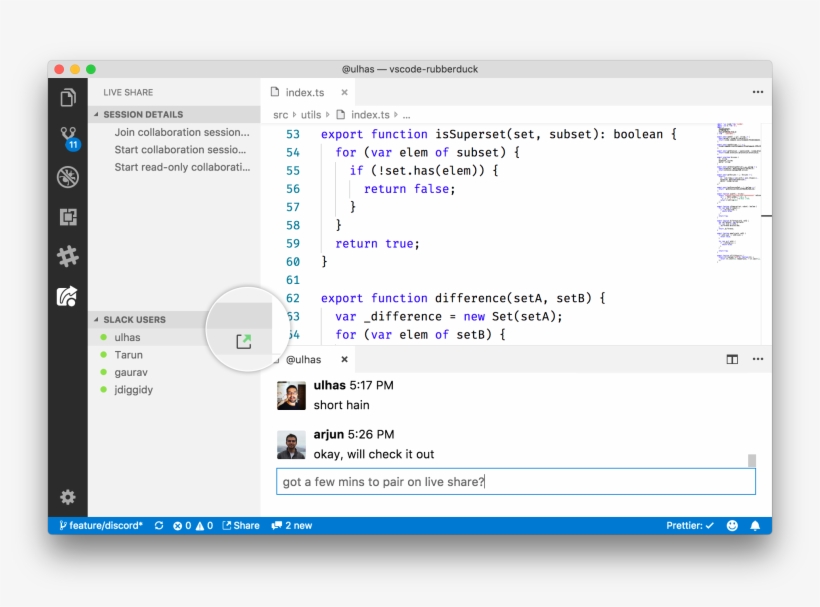Click the index.ts breadcrumb

pos(370,115)
